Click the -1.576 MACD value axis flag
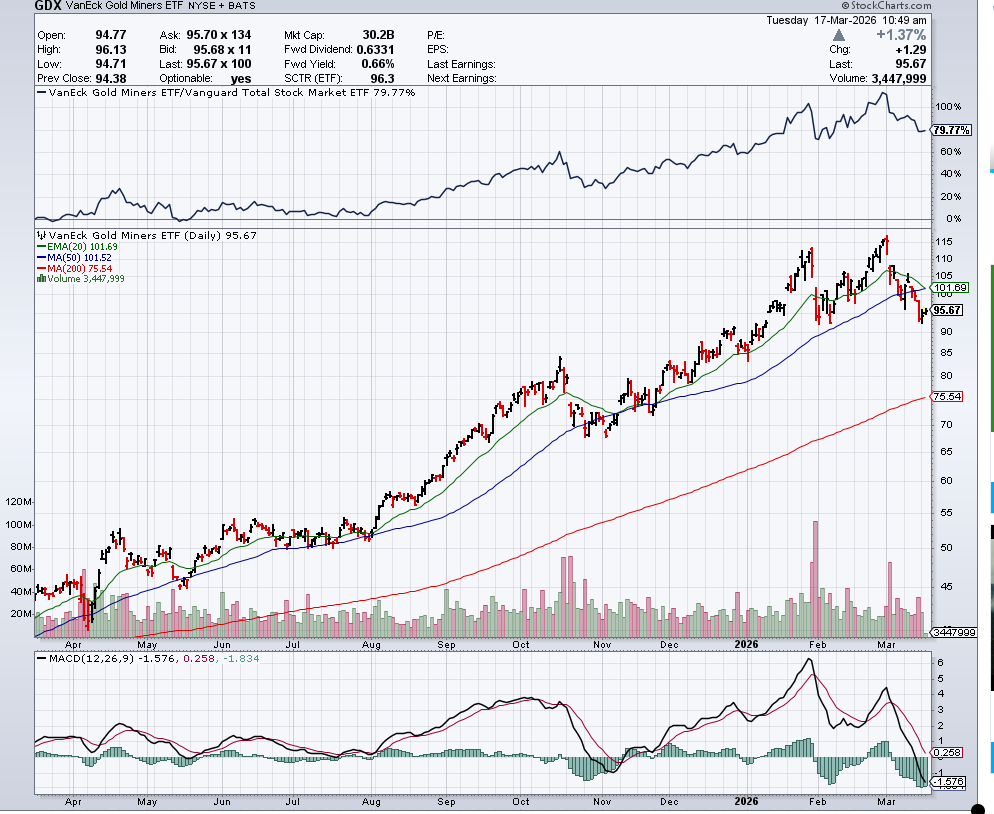 tap(948, 781)
